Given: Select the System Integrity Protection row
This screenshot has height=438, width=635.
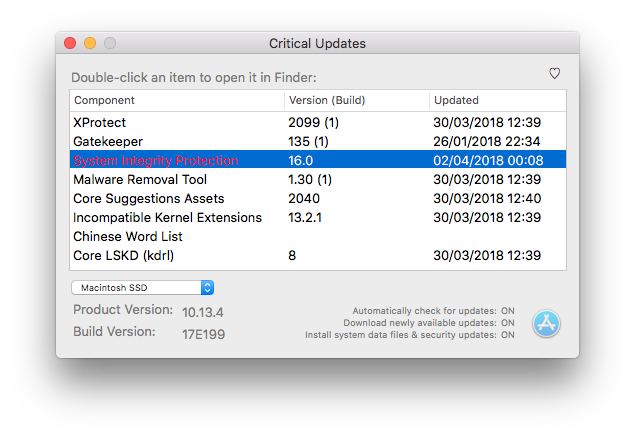Looking at the screenshot, I should click(318, 160).
